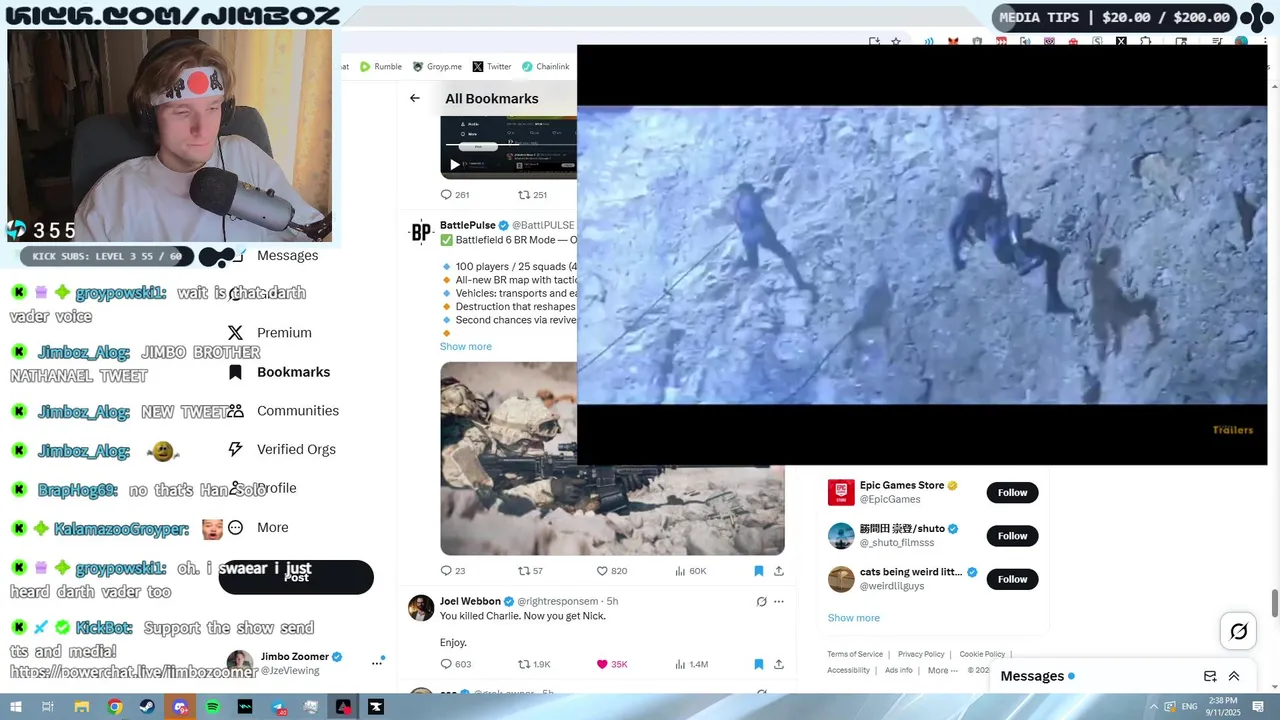
Task: Open Spotify from taskbar
Action: pyautogui.click(x=212, y=707)
